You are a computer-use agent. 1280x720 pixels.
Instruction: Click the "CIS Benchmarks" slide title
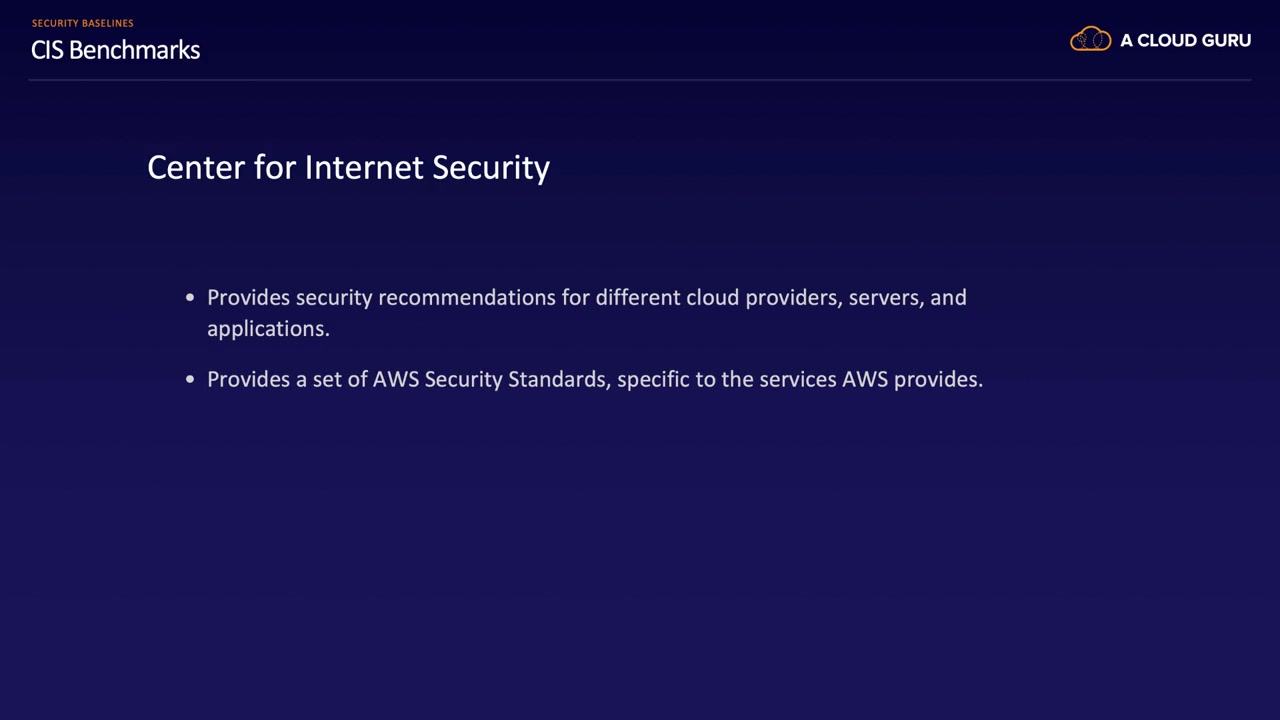click(x=115, y=50)
